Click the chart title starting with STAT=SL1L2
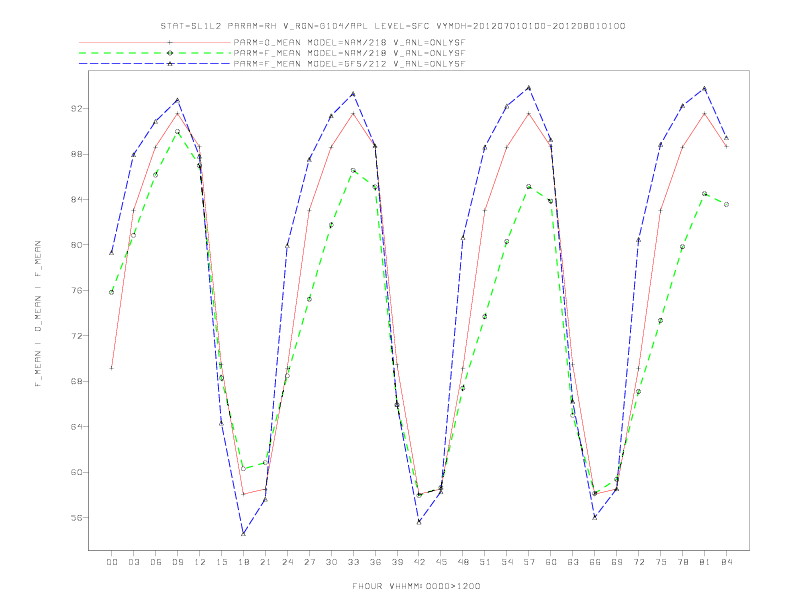Image resolution: width=792 pixels, height=612 pixels. [393, 26]
